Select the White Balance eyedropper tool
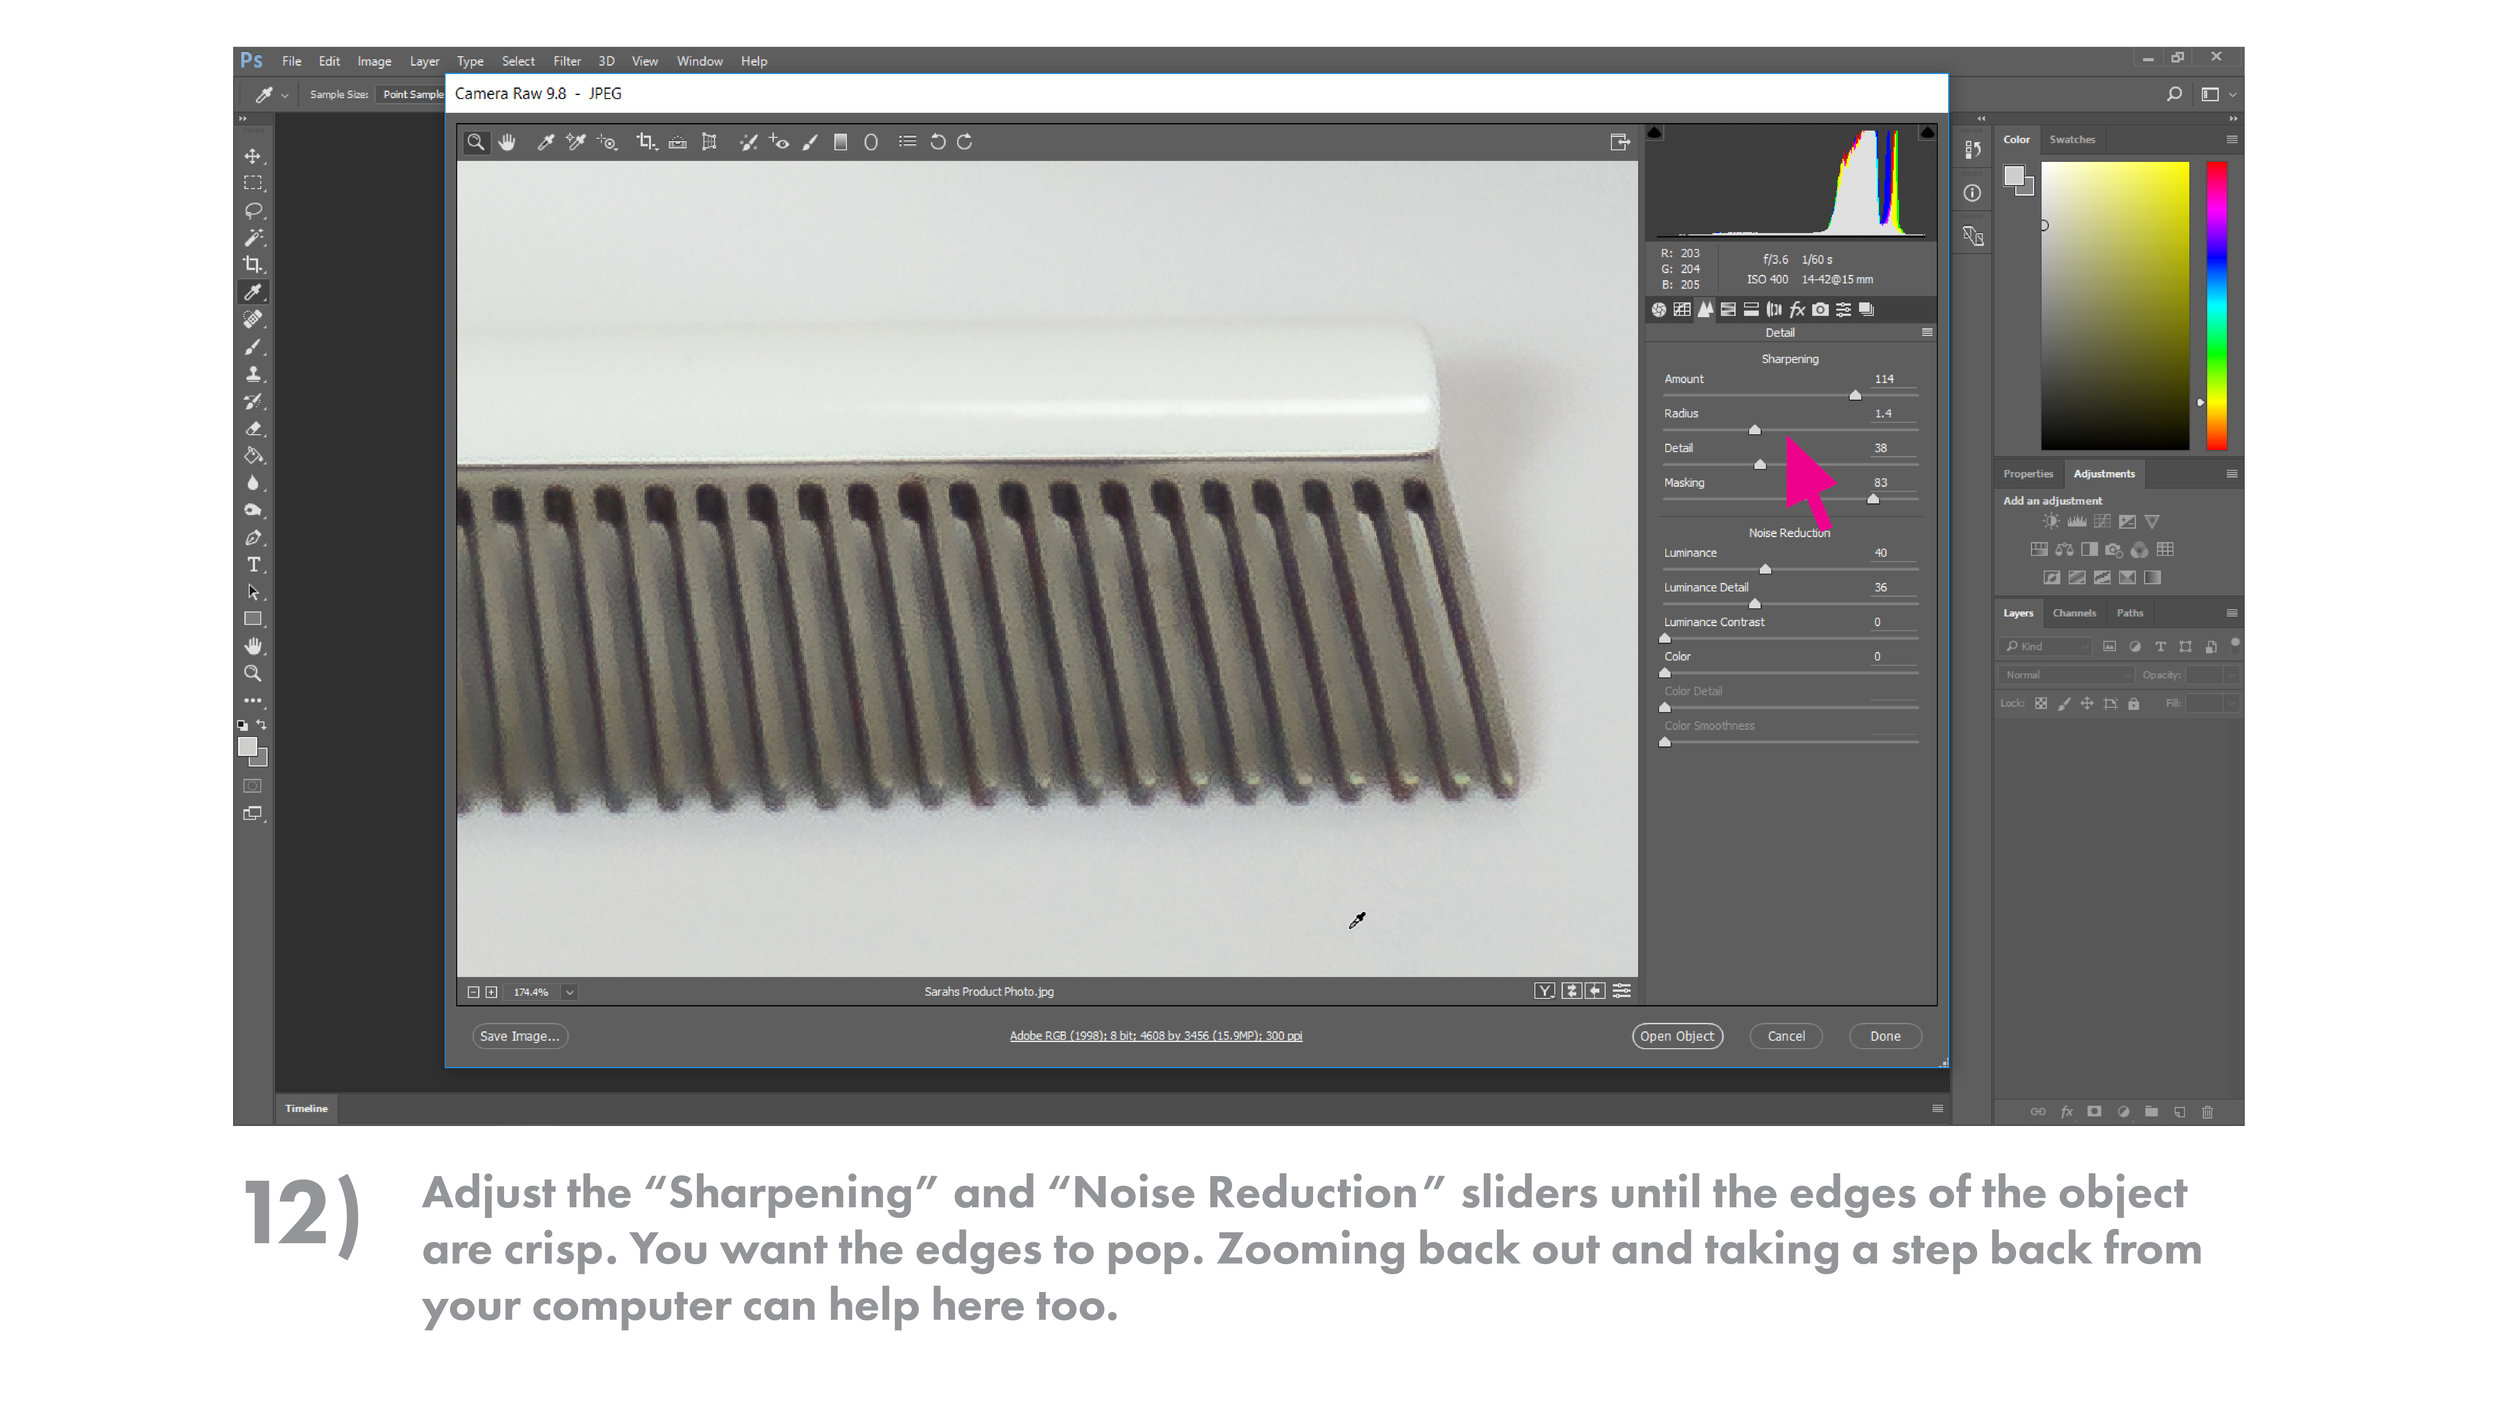The height and width of the screenshot is (1406, 2500). pyautogui.click(x=545, y=142)
